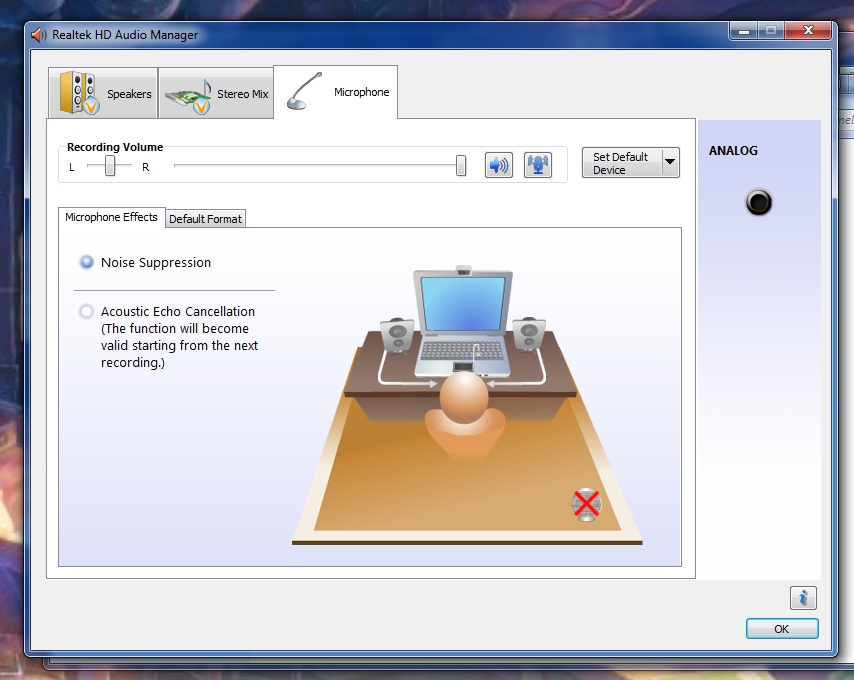Click the crossed-out fan noise icon
The image size is (854, 680).
click(586, 505)
